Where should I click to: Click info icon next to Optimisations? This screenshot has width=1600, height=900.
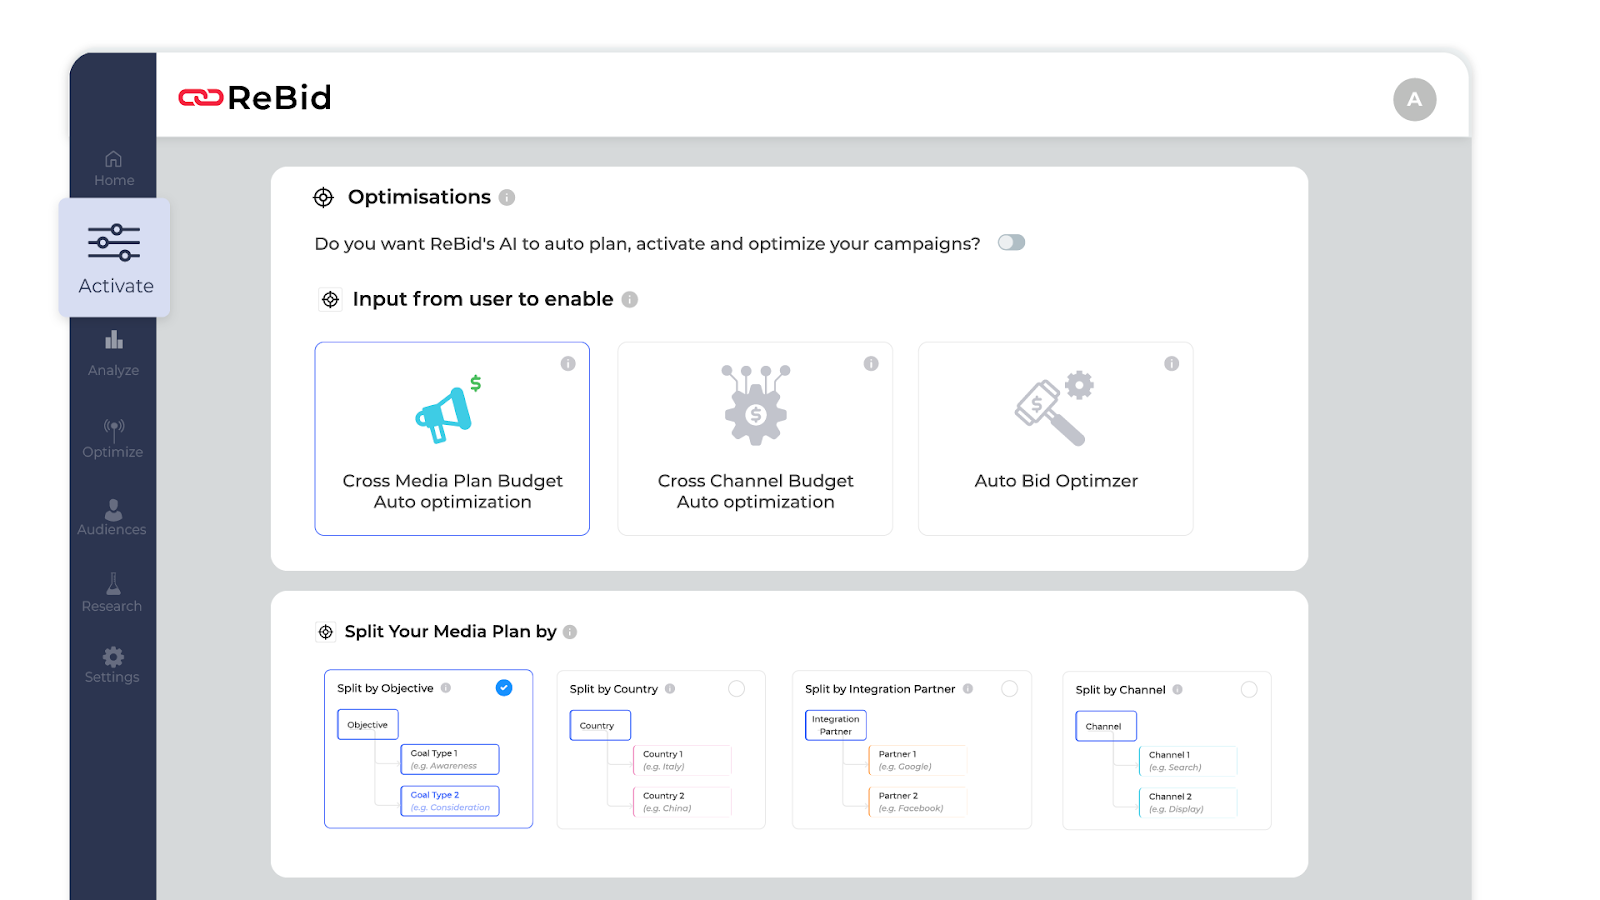[507, 198]
